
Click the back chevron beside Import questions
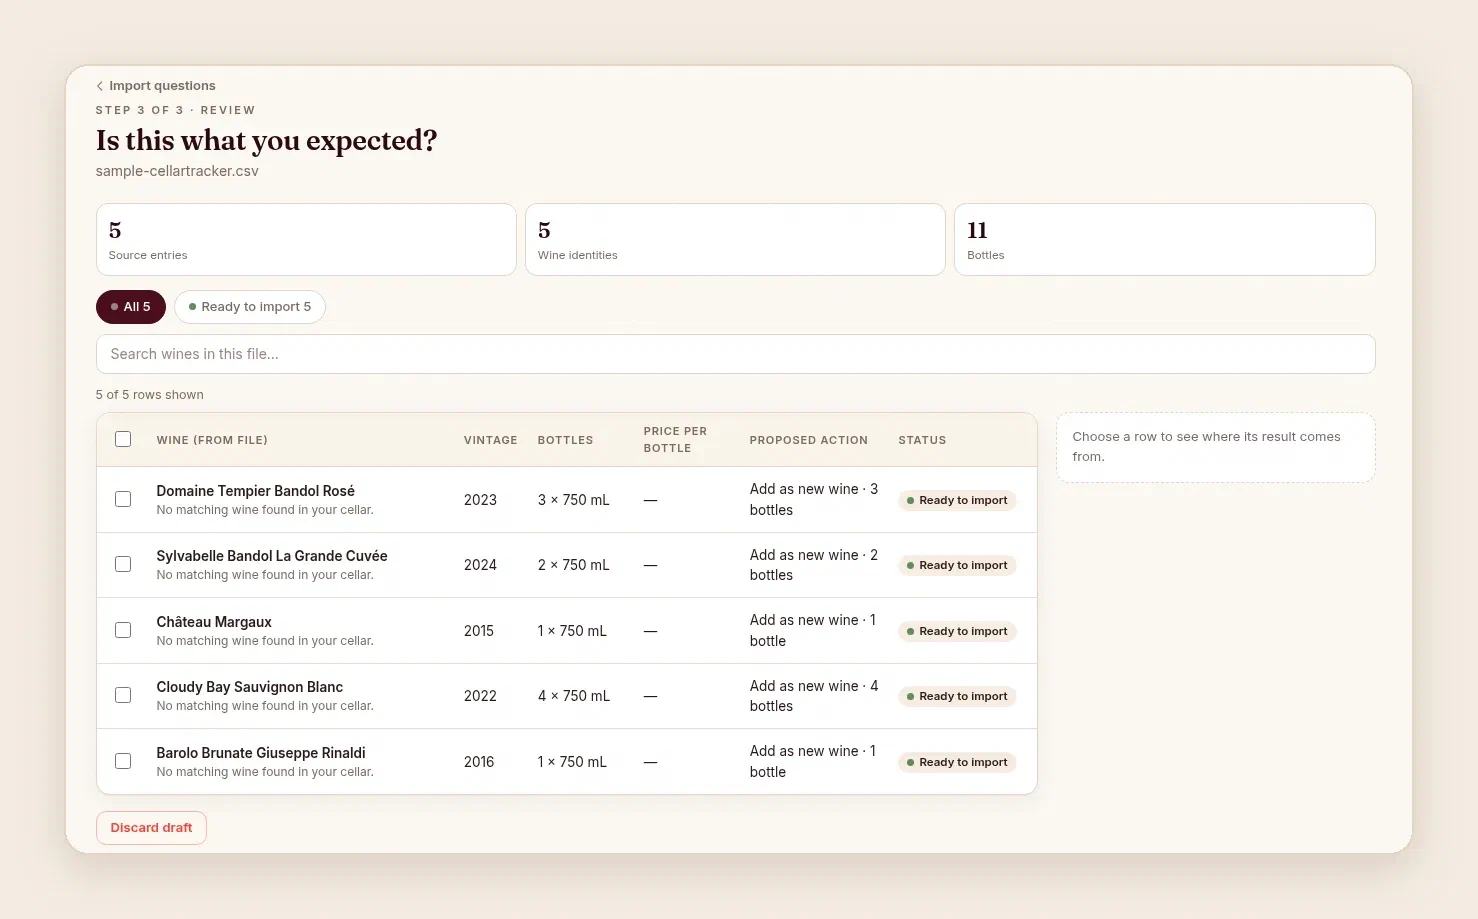100,86
